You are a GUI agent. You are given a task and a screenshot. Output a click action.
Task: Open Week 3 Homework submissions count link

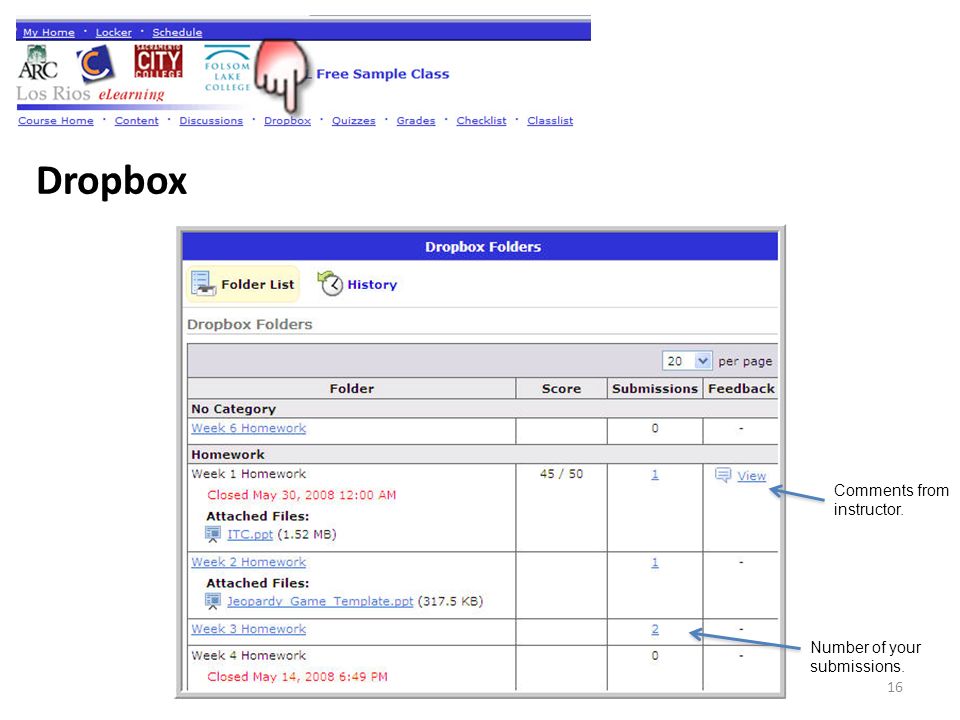tap(655, 629)
